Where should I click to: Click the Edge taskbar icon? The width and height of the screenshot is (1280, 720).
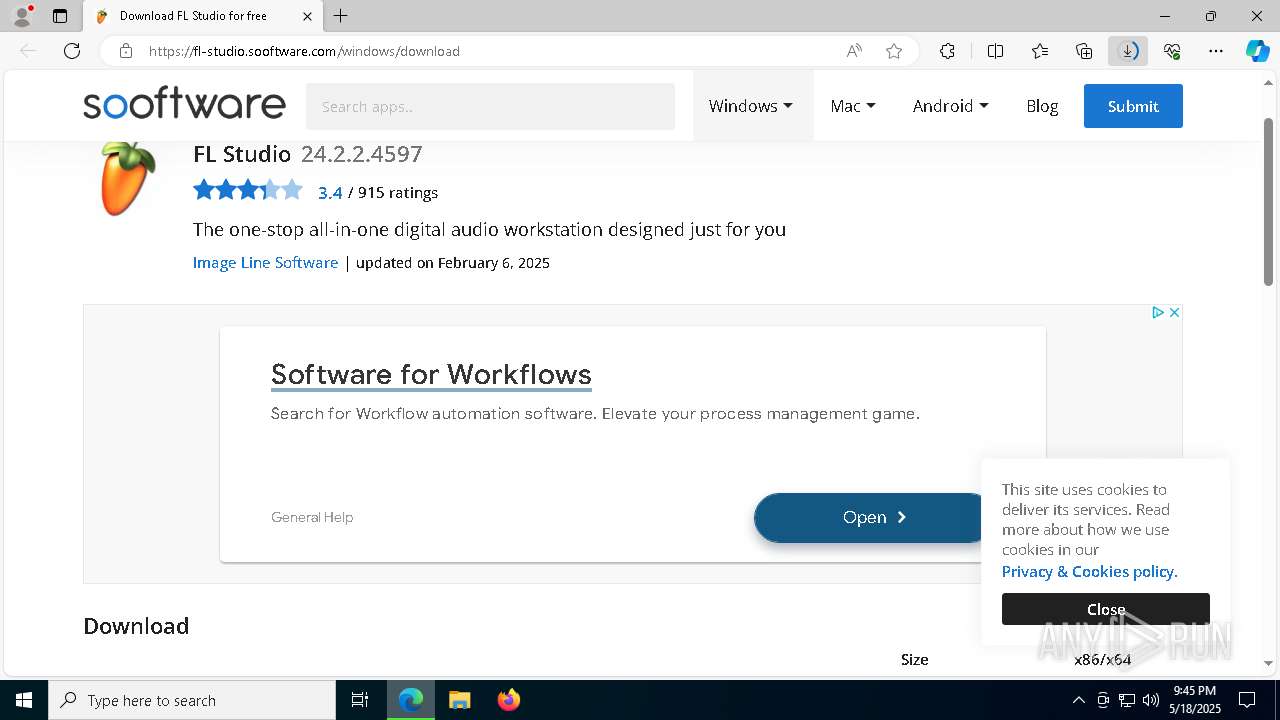click(x=411, y=700)
